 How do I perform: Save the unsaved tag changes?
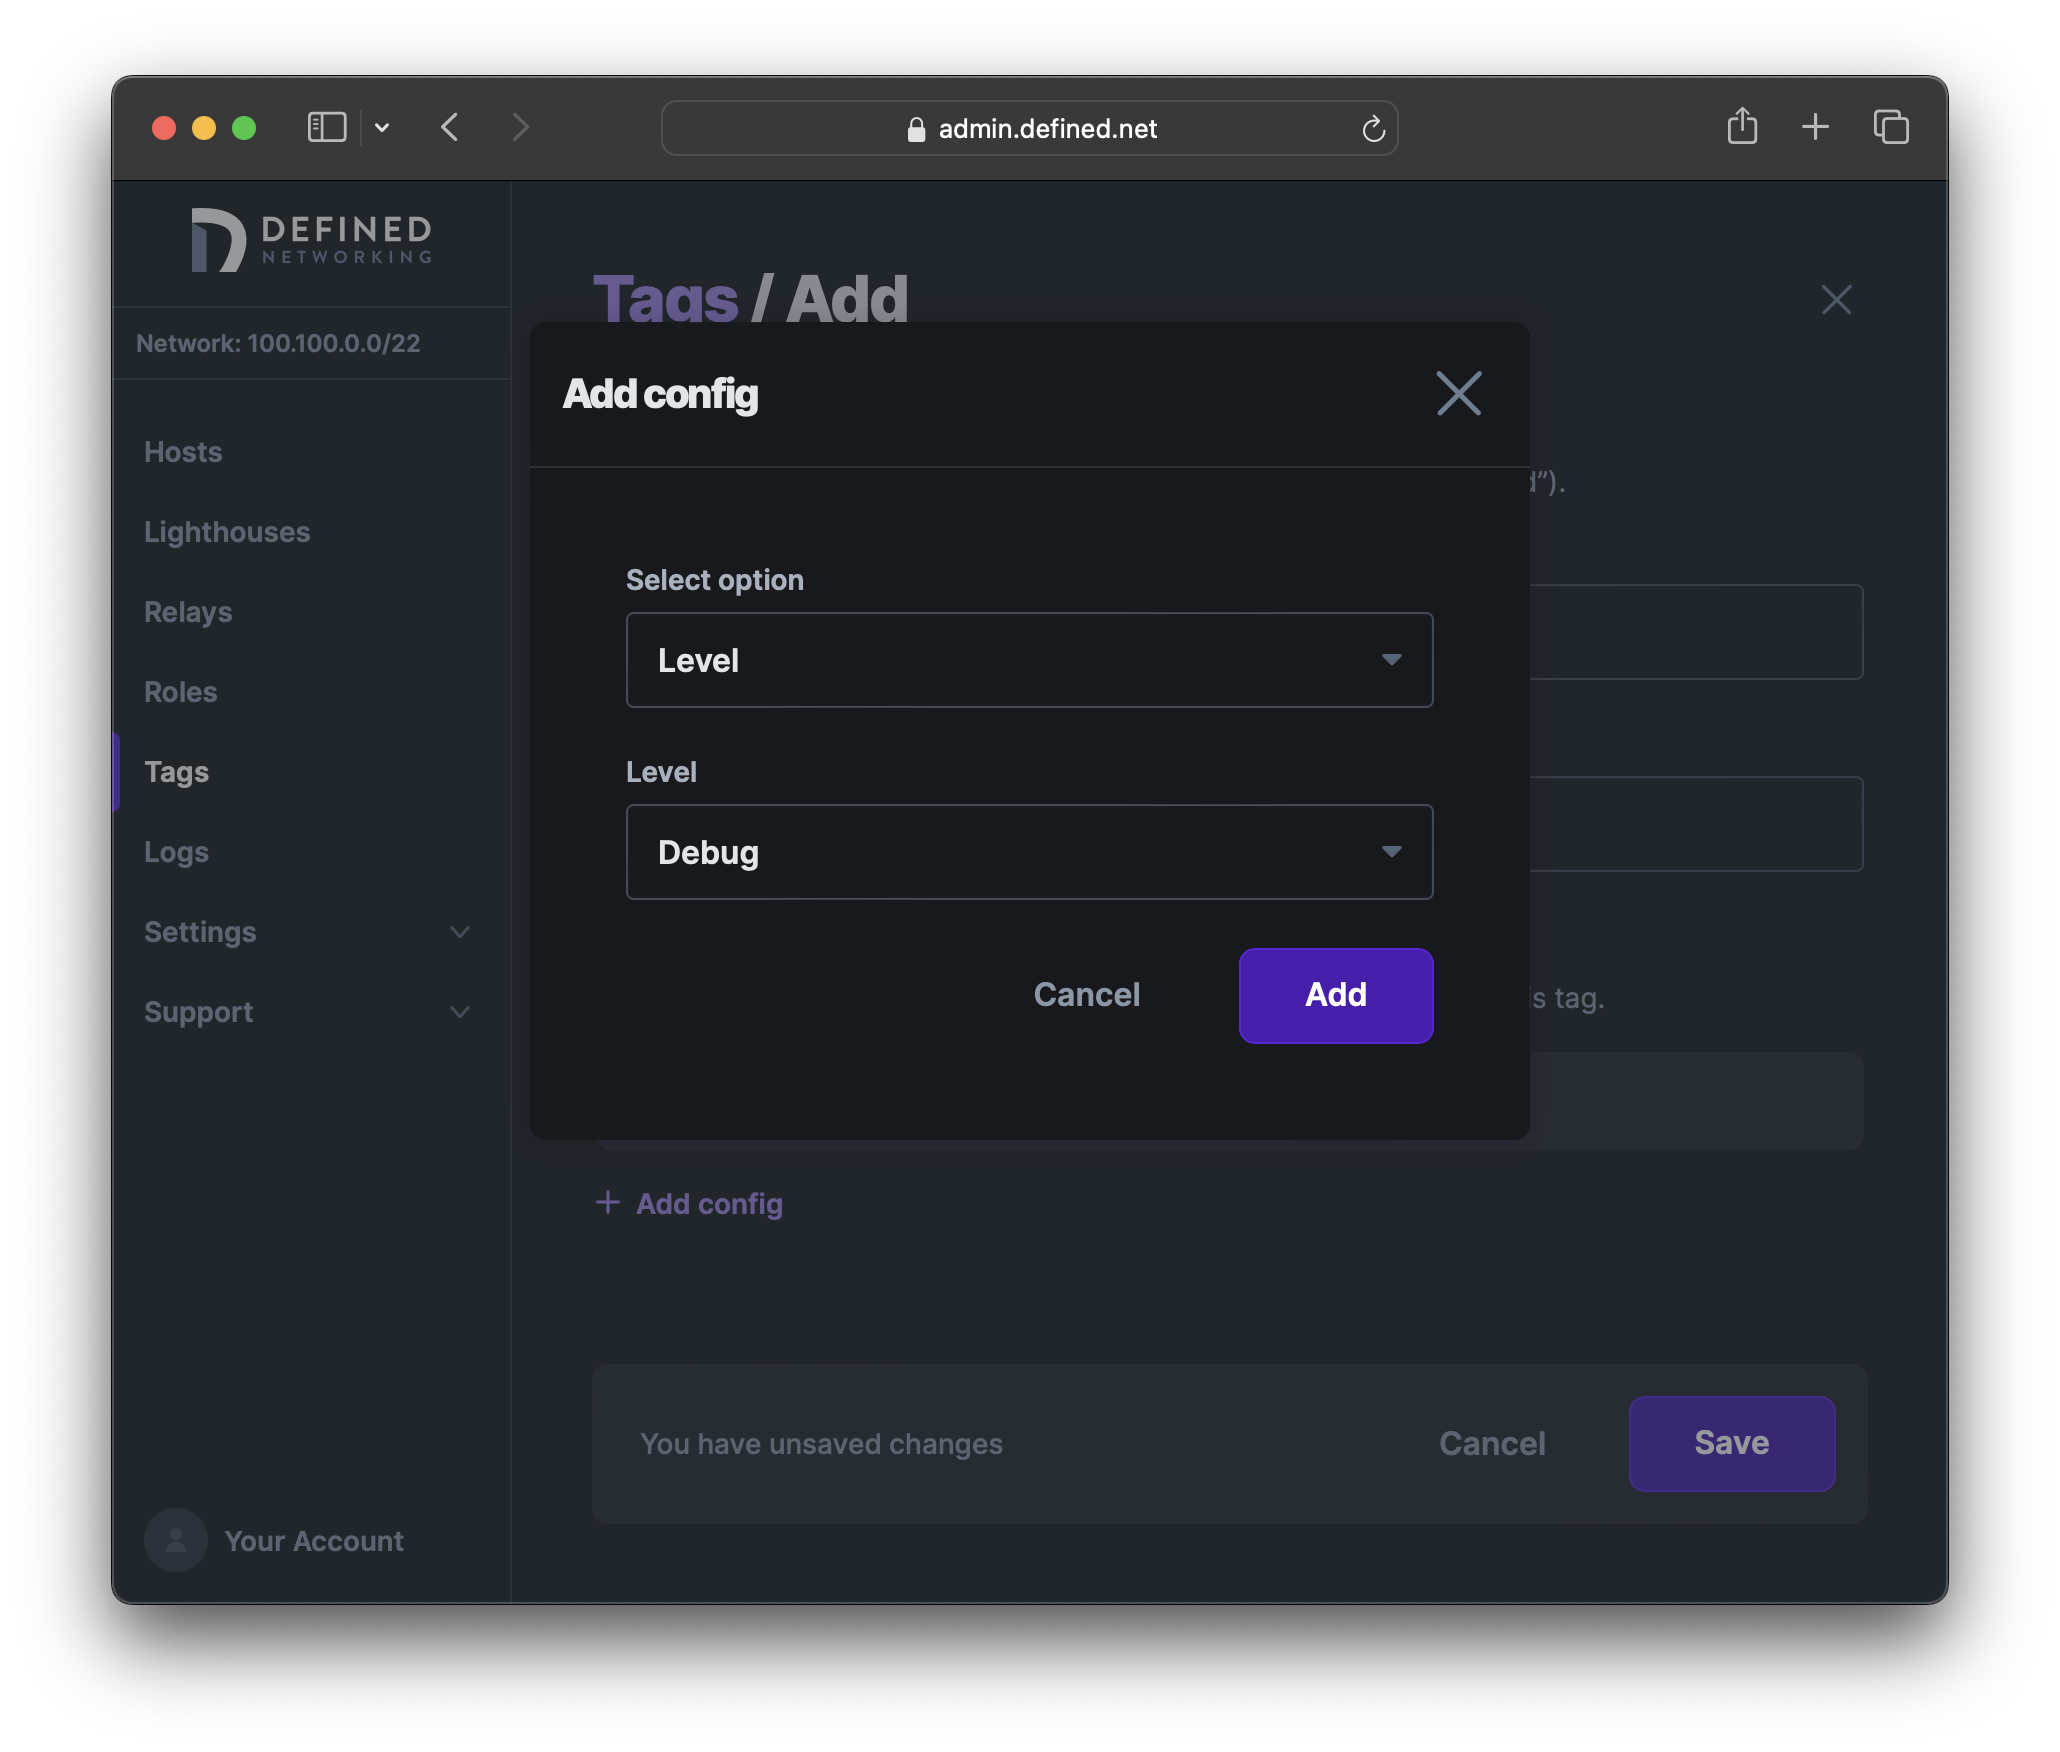tap(1732, 1443)
